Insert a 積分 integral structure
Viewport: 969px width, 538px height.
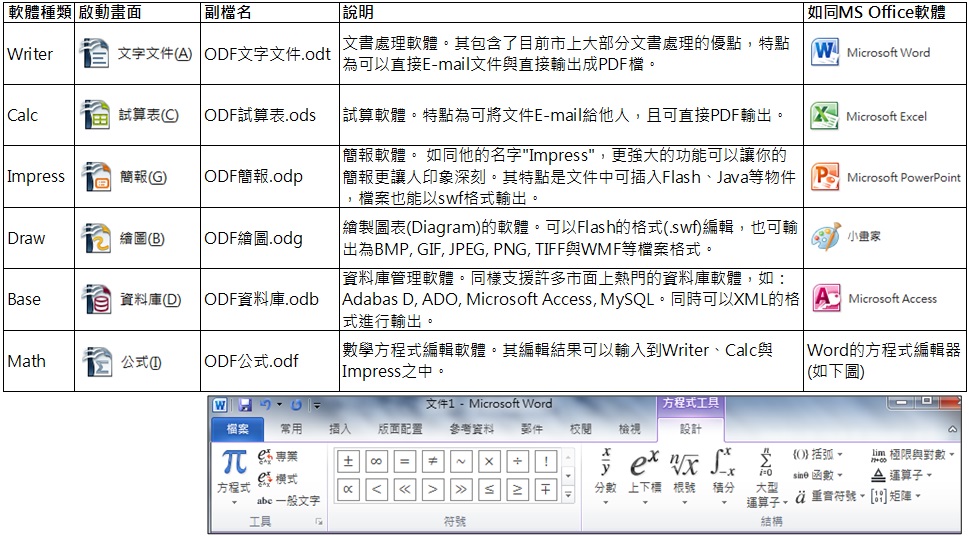pos(723,470)
